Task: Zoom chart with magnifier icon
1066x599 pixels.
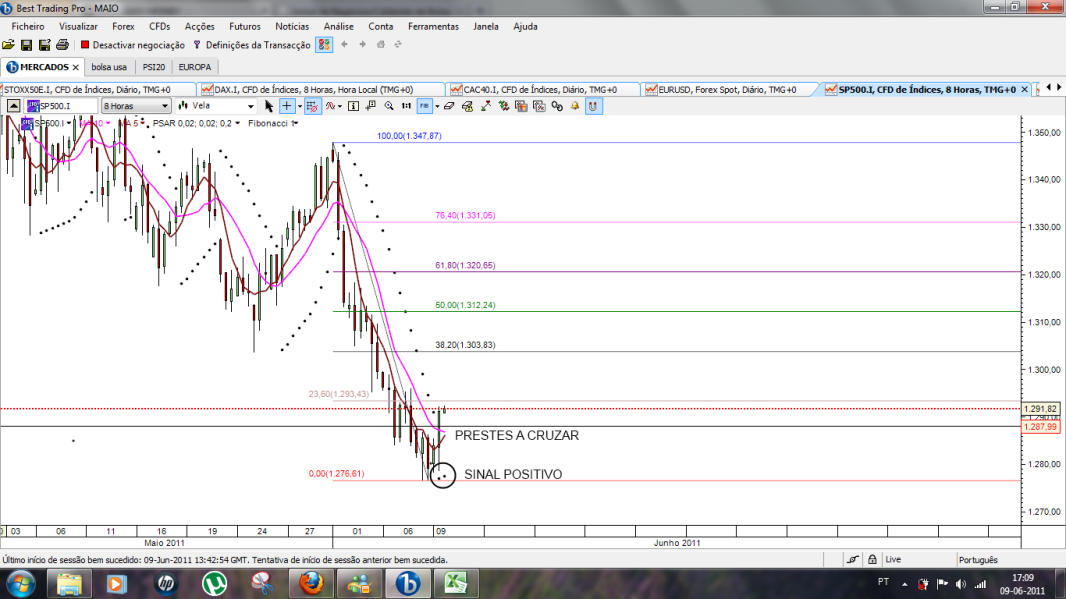Action: [x=389, y=106]
